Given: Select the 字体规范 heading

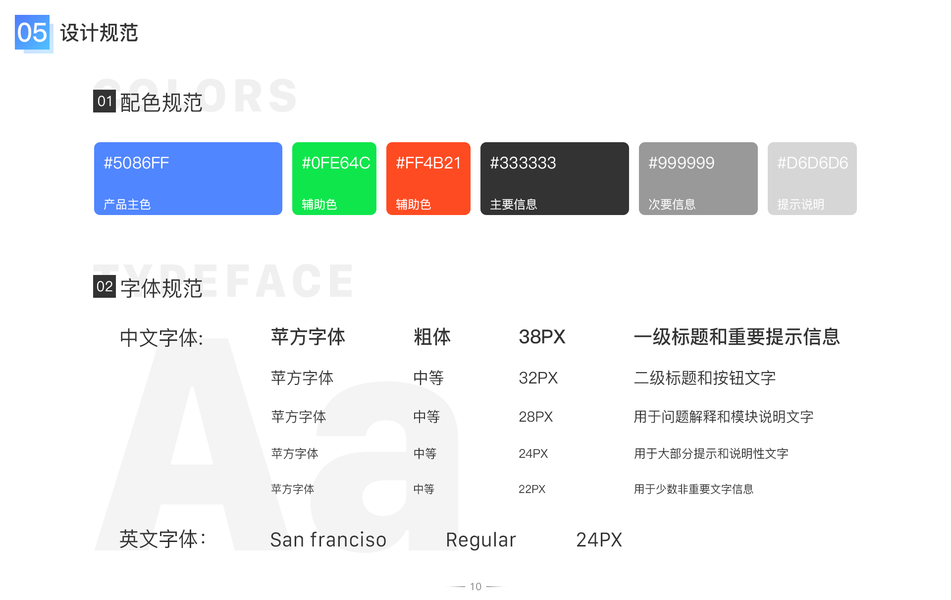Looking at the screenshot, I should (x=161, y=288).
